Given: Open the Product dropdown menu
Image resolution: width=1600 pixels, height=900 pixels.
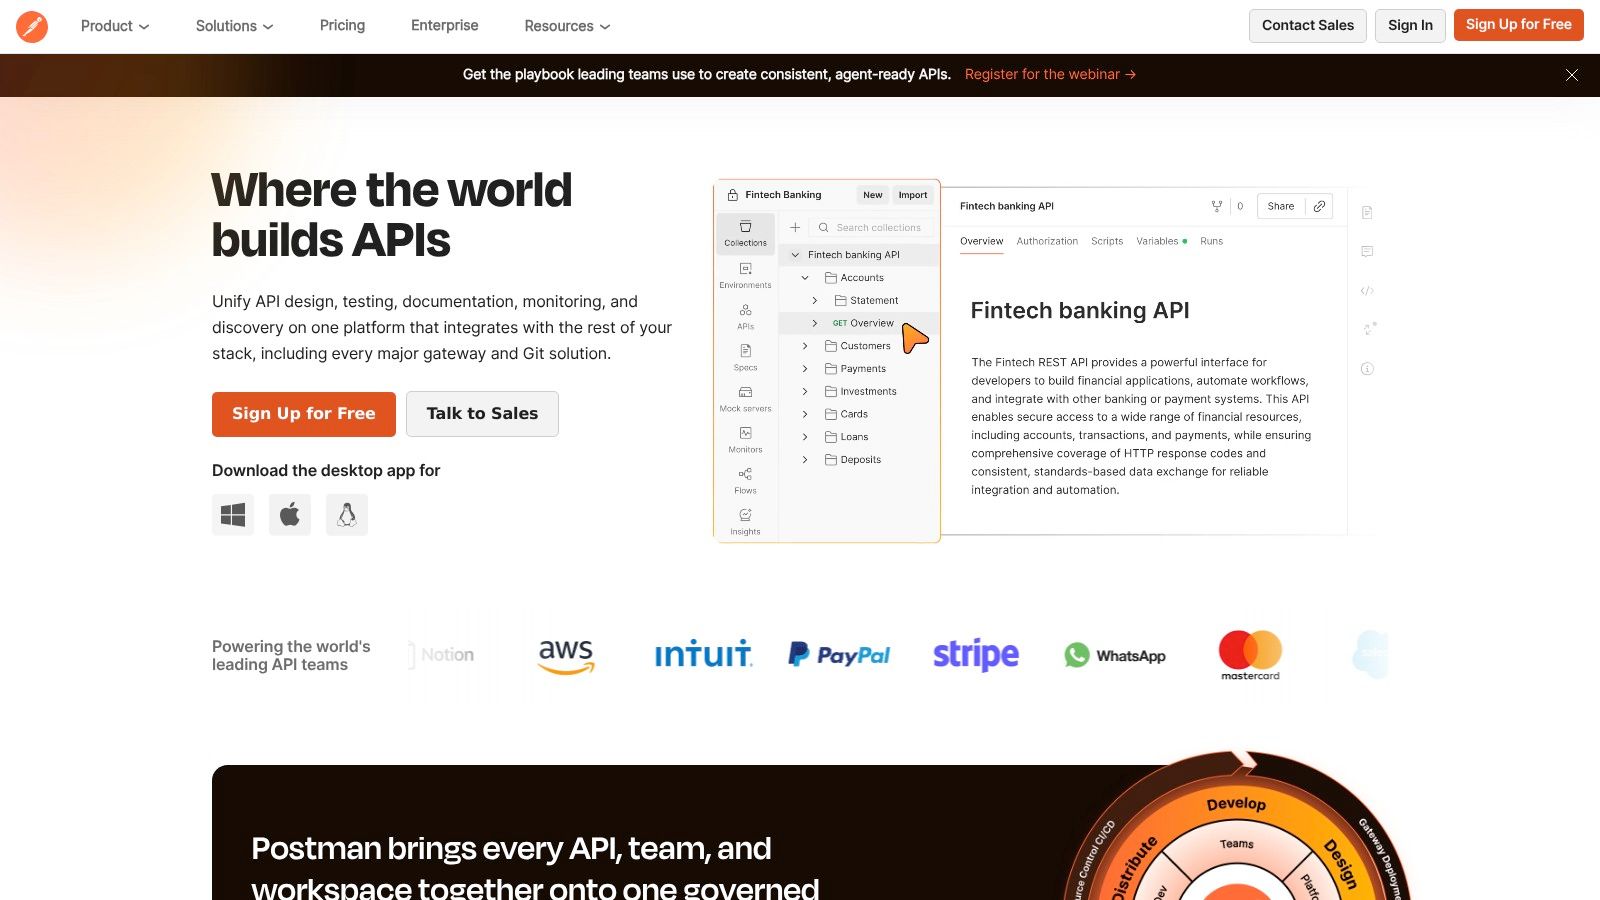Looking at the screenshot, I should pyautogui.click(x=115, y=26).
